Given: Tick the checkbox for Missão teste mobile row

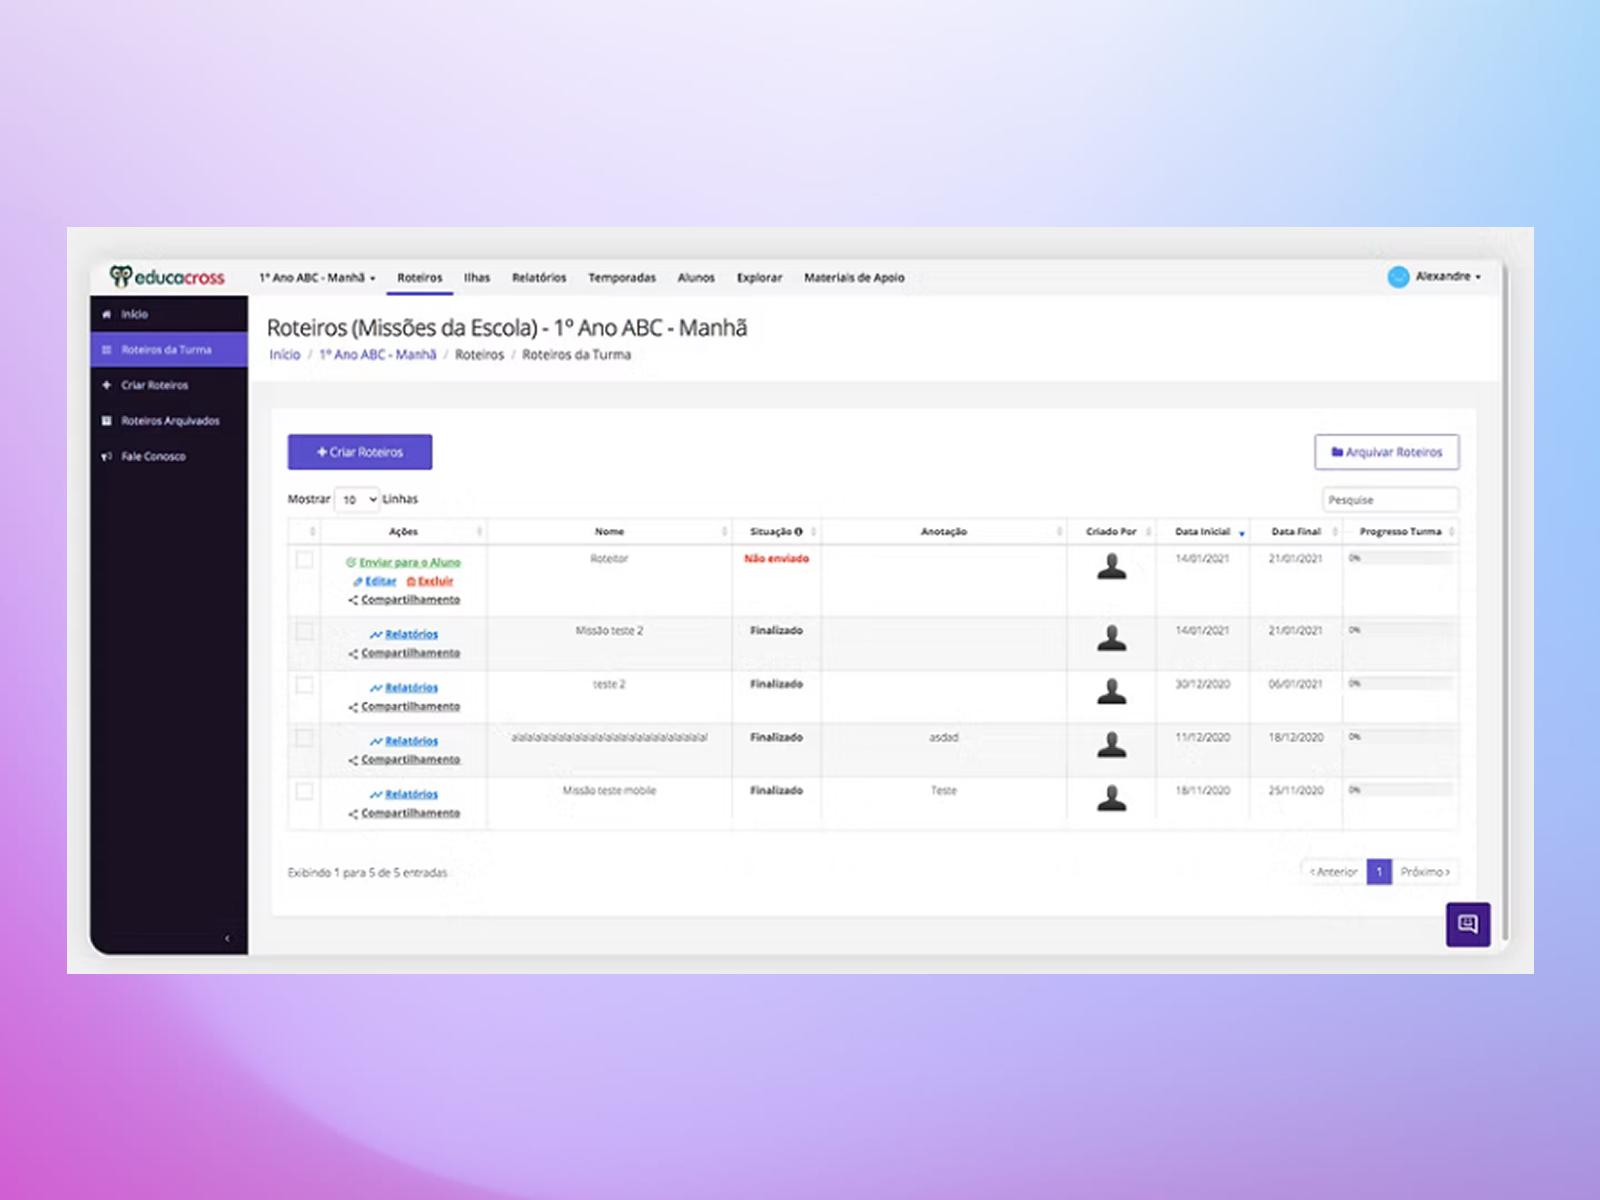Looking at the screenshot, I should click(x=305, y=792).
